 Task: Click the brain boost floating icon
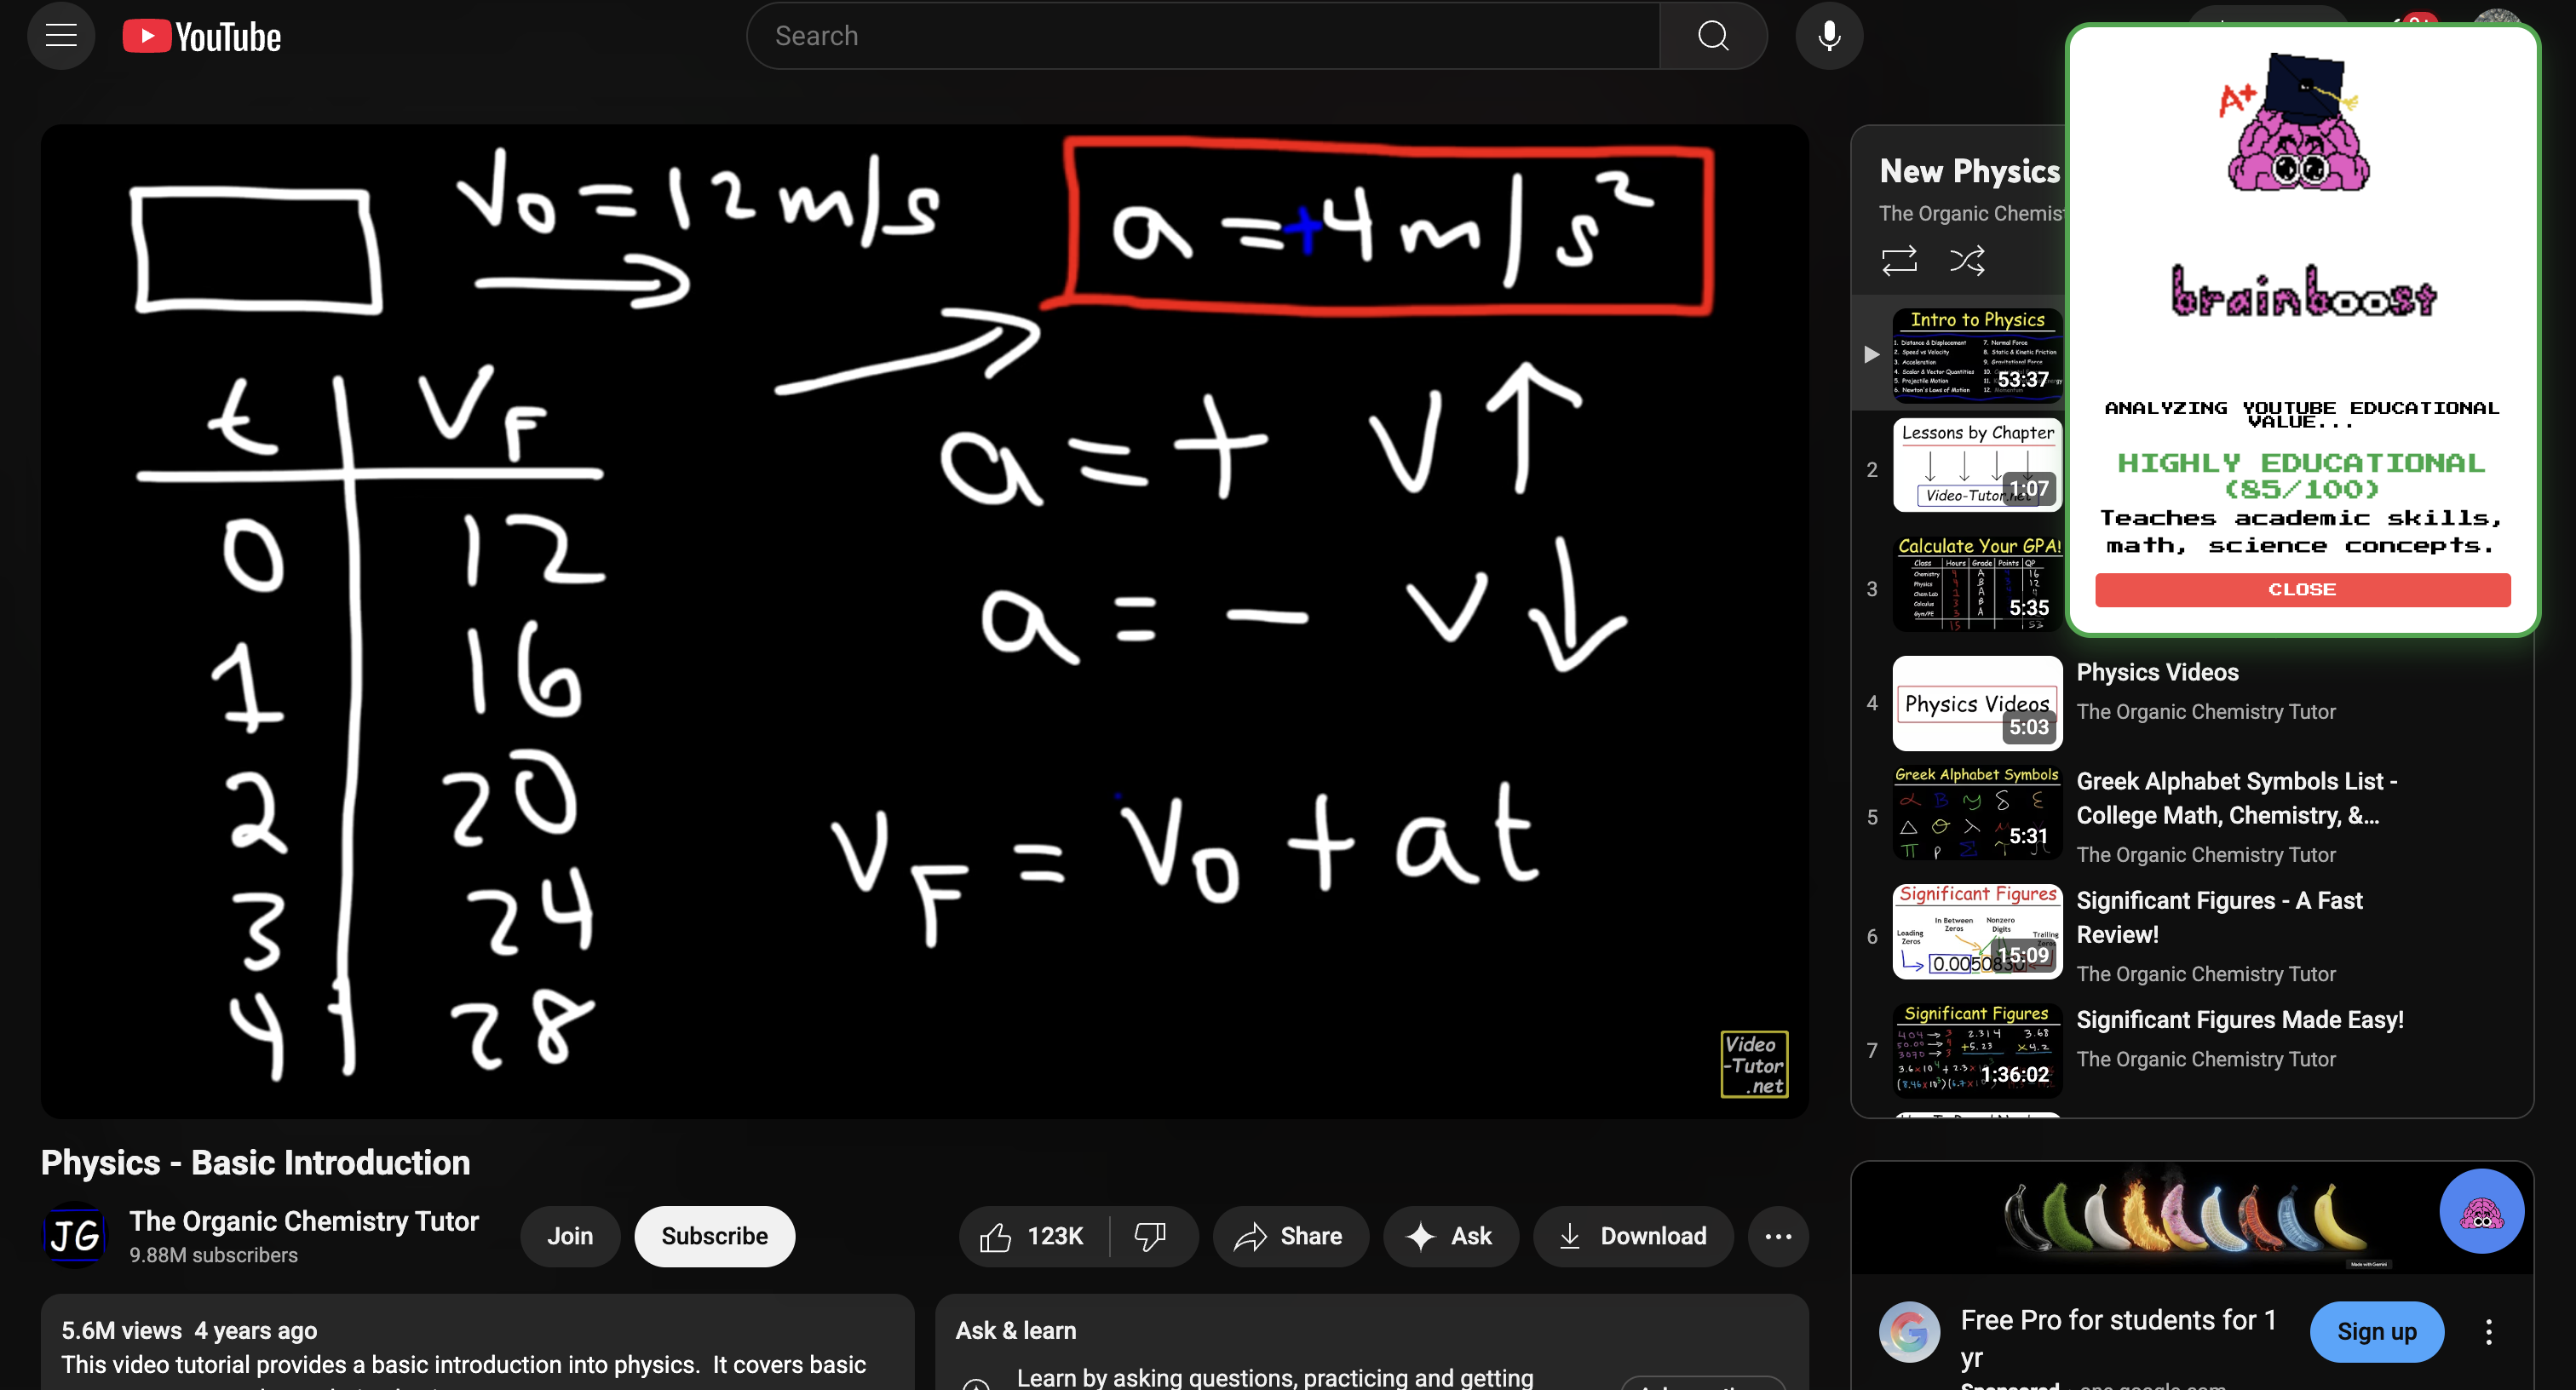[2481, 1211]
